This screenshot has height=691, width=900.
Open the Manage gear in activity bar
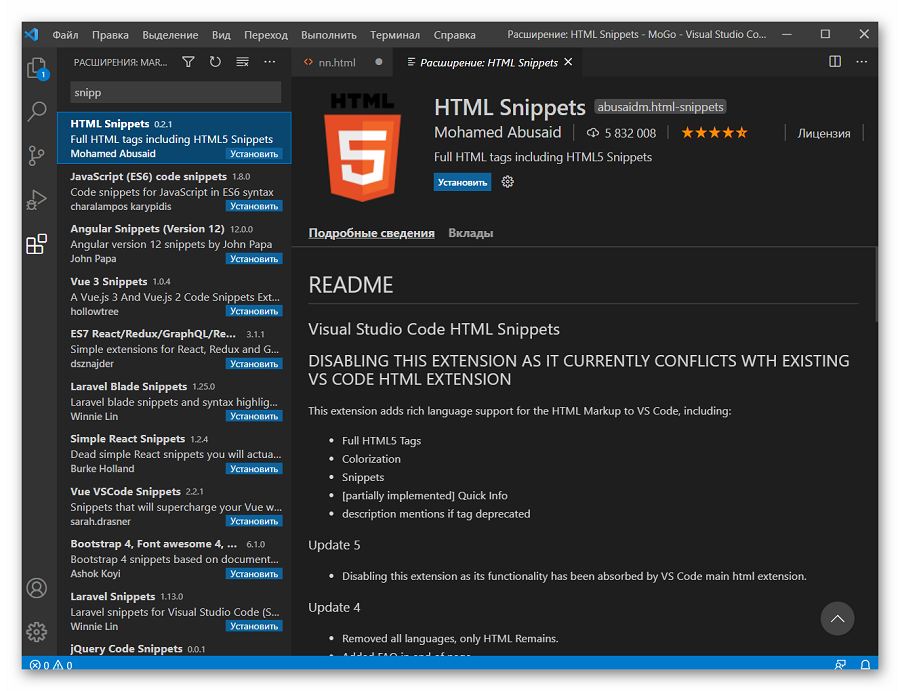coord(37,632)
